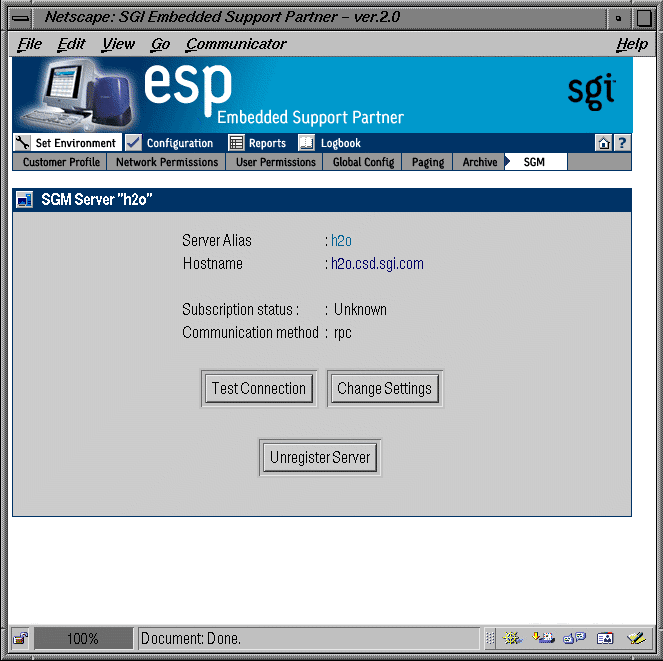Click the 'Unknown' subscription status value

coord(360,310)
